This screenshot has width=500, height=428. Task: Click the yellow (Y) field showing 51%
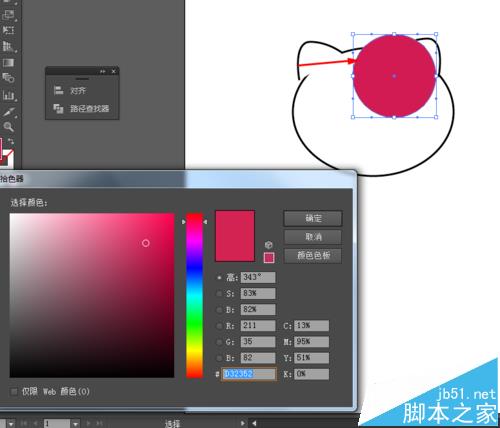(x=311, y=358)
